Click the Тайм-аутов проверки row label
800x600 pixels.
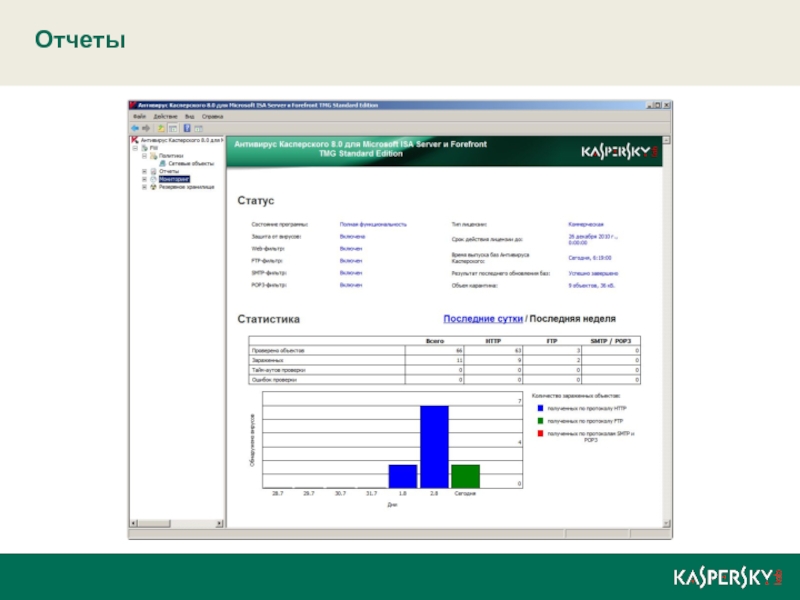[278, 370]
